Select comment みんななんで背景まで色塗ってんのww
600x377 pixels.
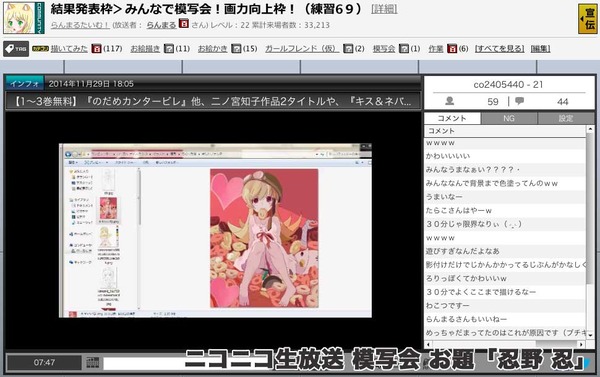click(505, 183)
